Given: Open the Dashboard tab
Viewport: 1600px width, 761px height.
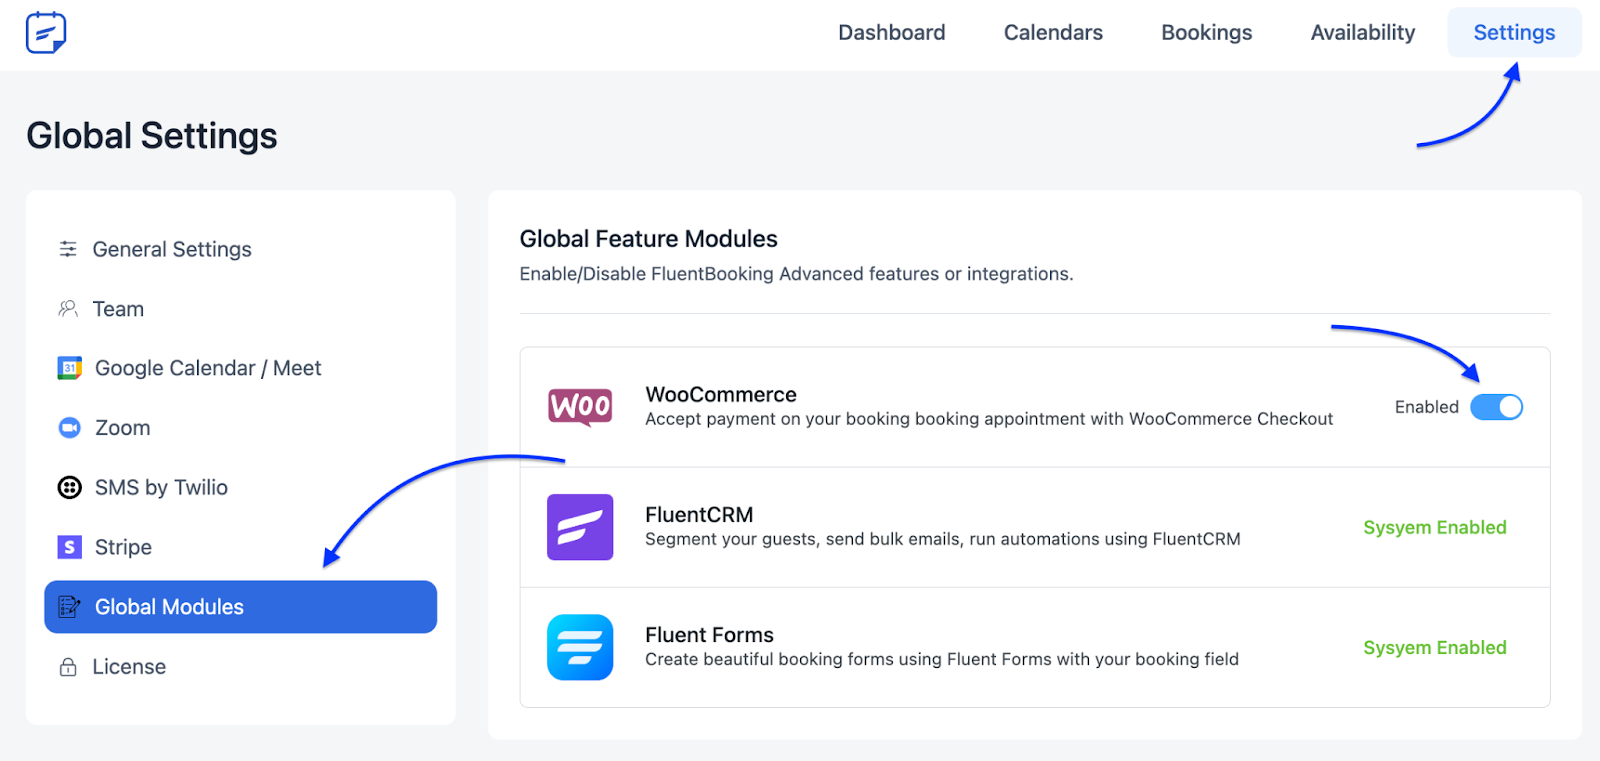Looking at the screenshot, I should [x=891, y=33].
